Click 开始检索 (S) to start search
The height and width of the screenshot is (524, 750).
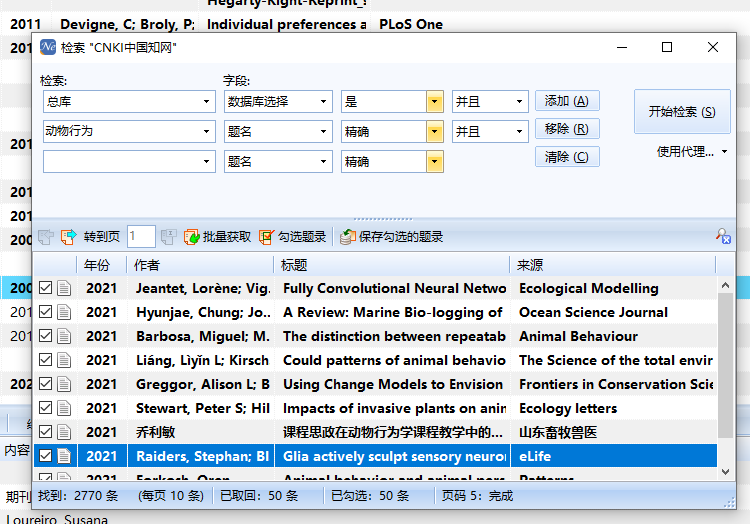(x=682, y=111)
